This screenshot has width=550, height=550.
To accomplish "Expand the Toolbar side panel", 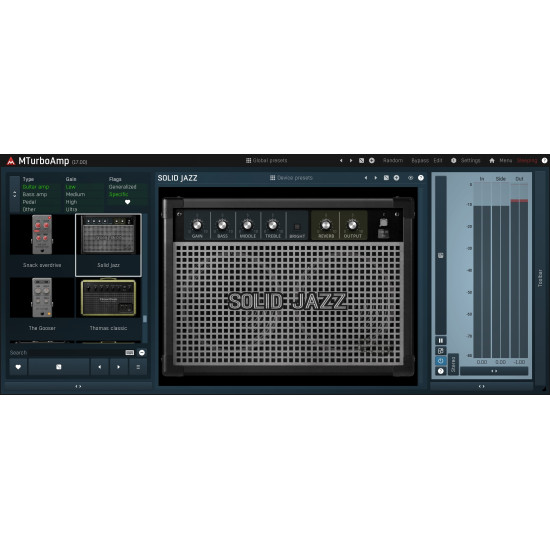I will 541,278.
